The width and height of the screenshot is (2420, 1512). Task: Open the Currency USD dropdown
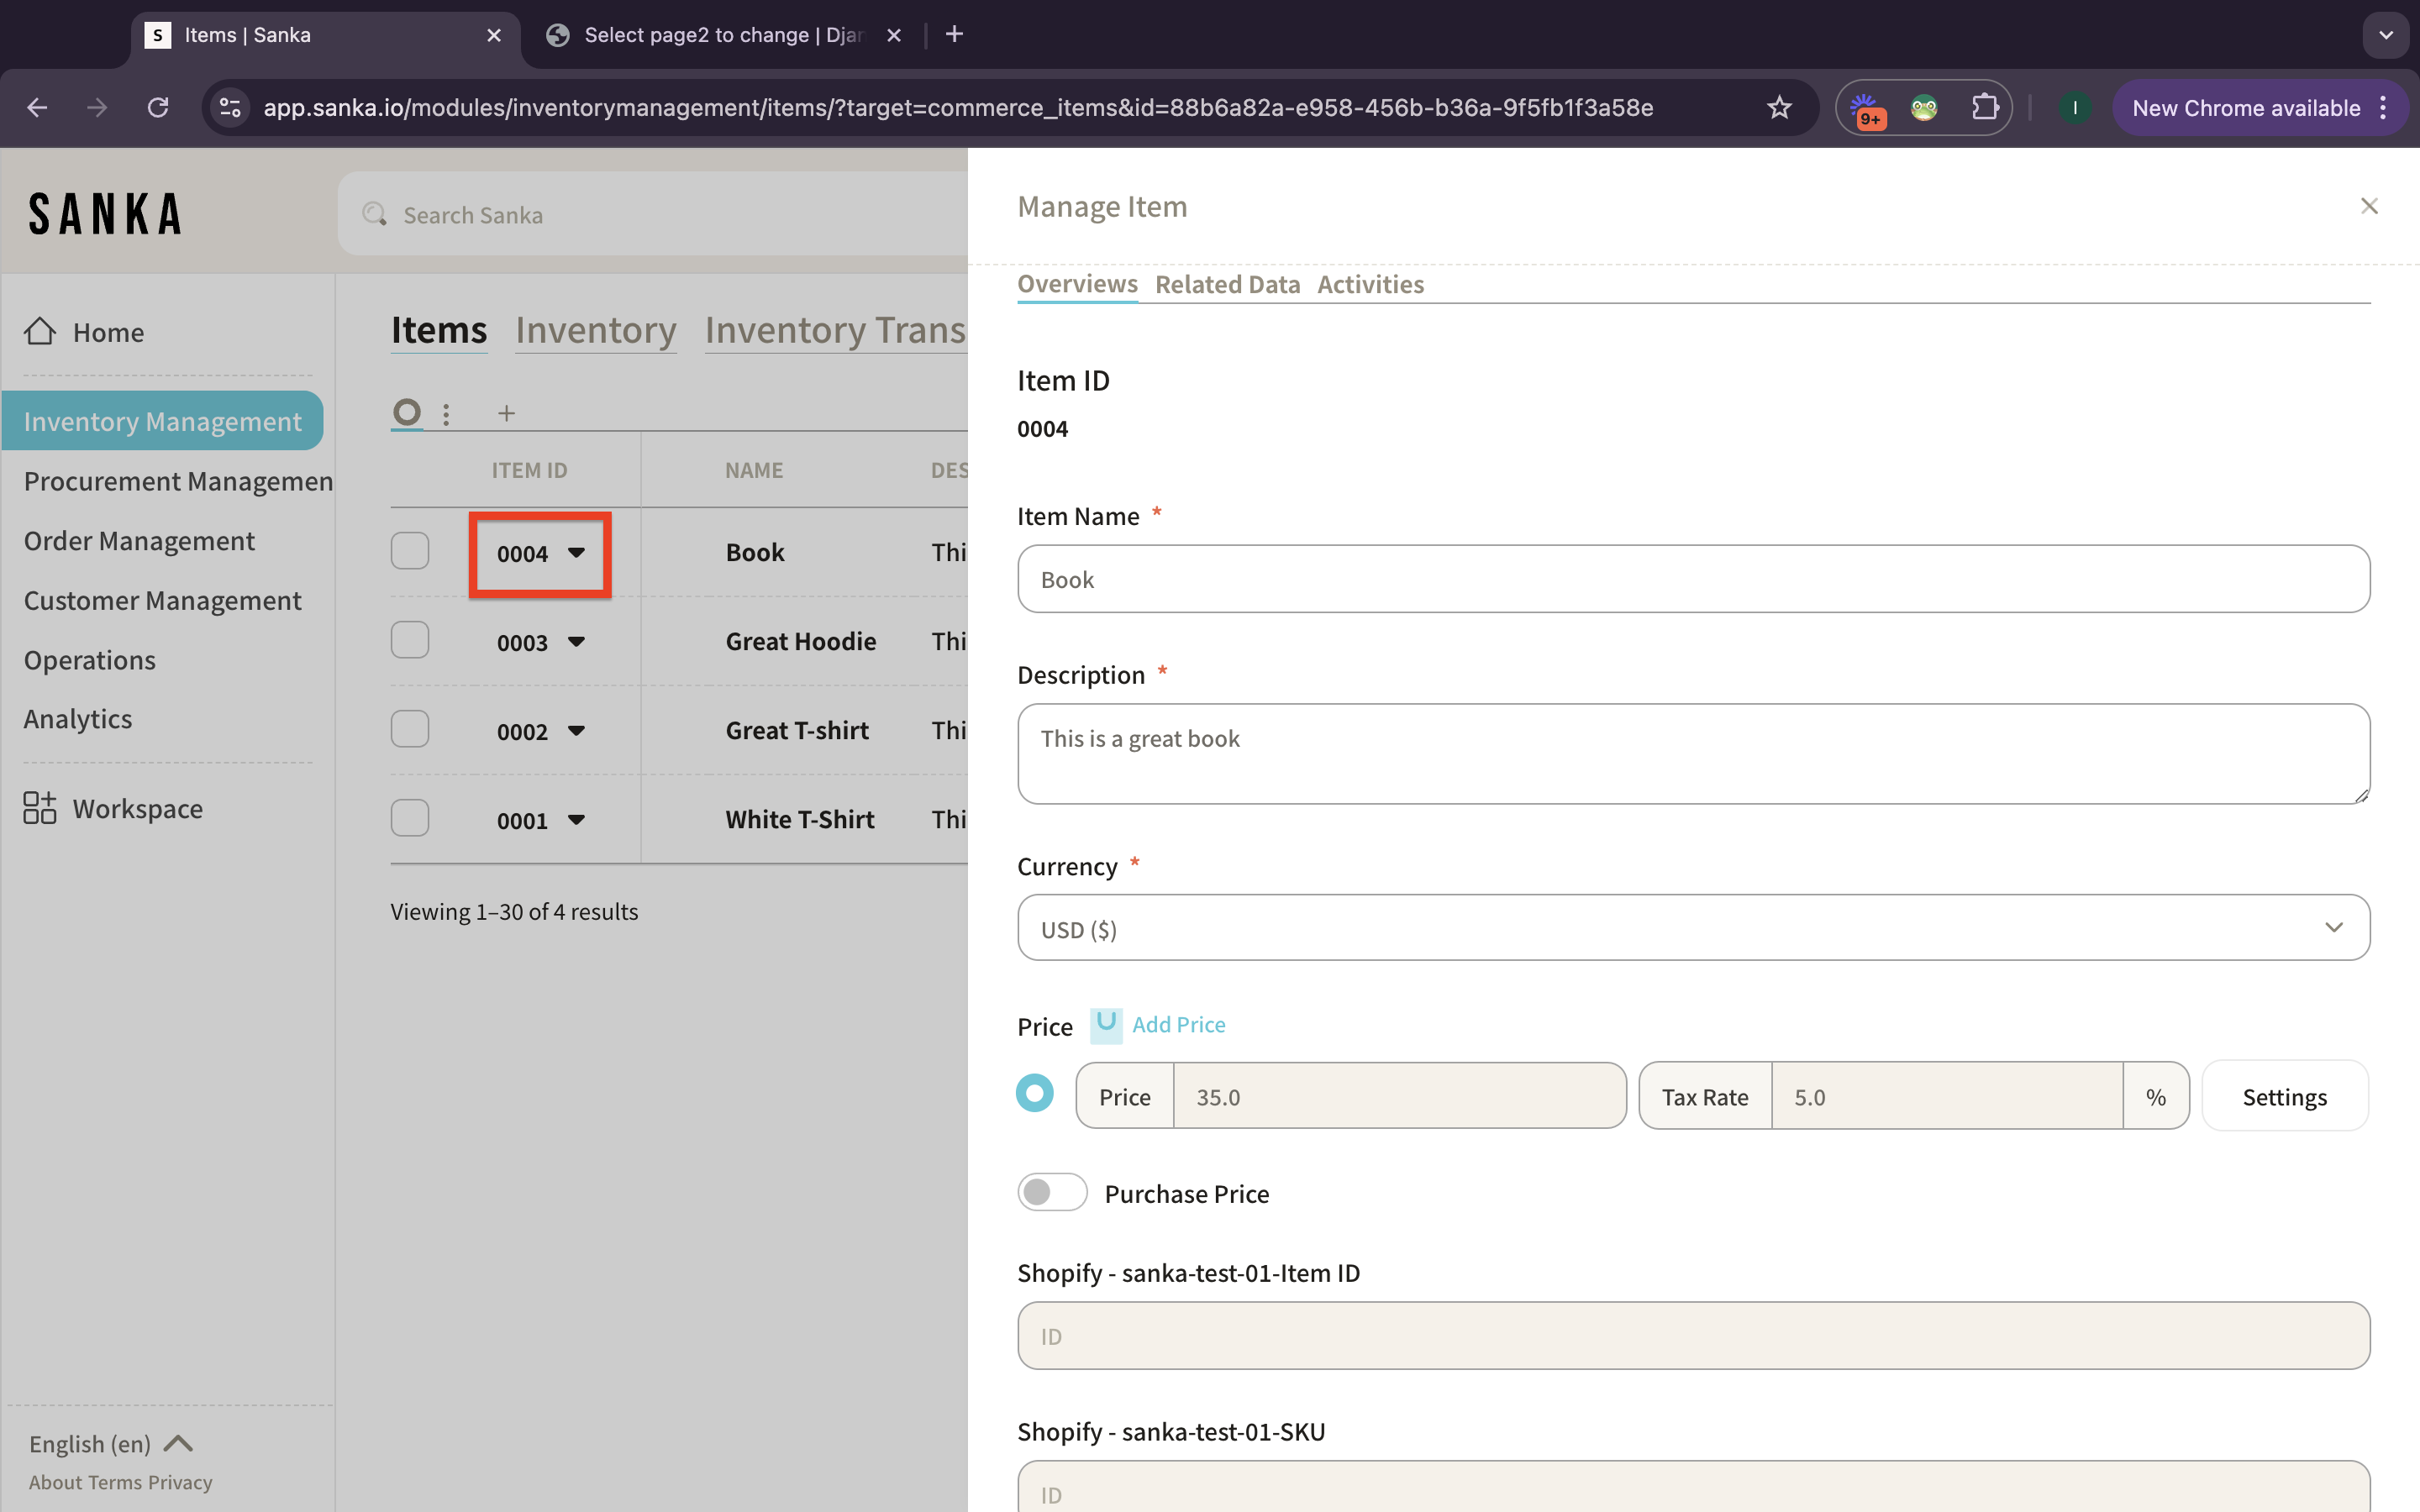click(x=1692, y=928)
